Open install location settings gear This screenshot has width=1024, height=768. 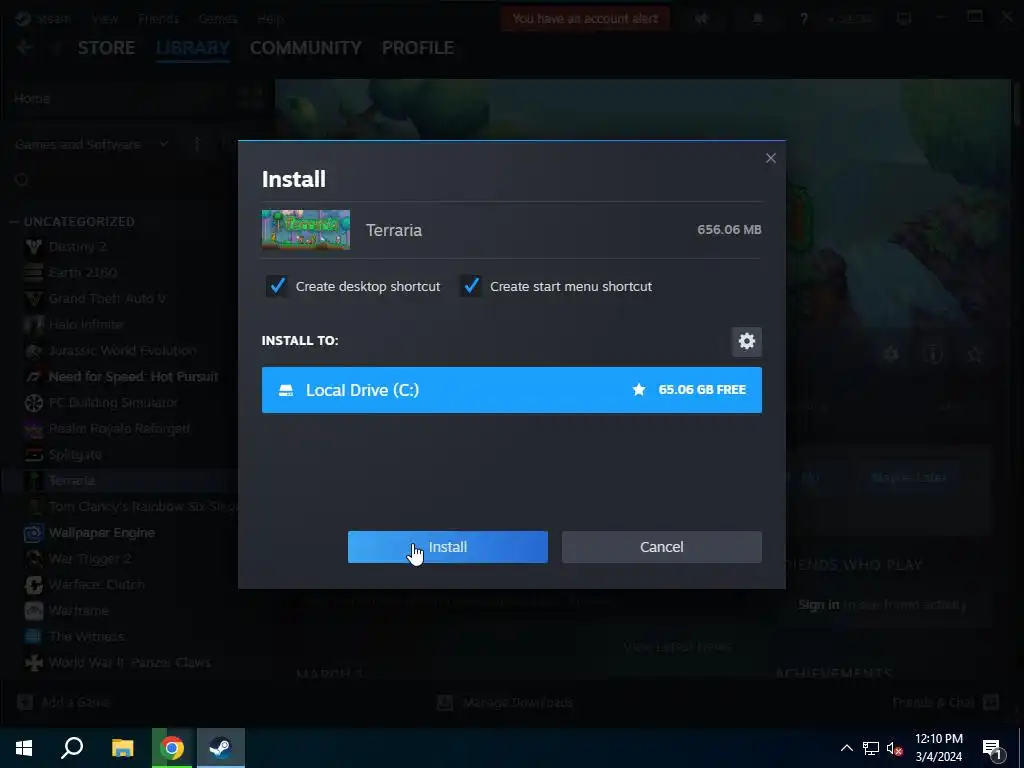(x=746, y=341)
